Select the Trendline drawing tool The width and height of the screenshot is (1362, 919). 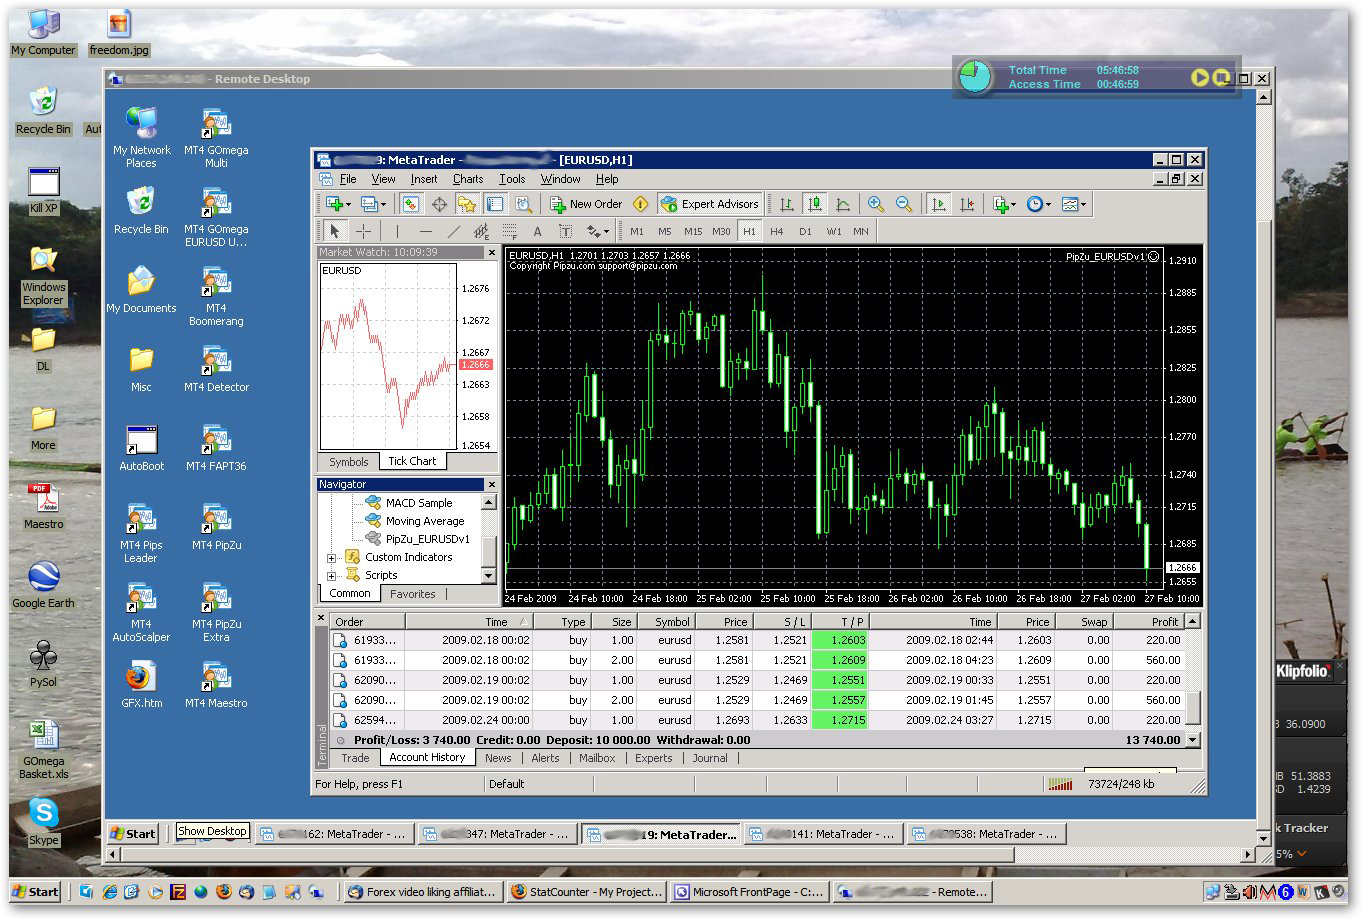click(x=453, y=231)
